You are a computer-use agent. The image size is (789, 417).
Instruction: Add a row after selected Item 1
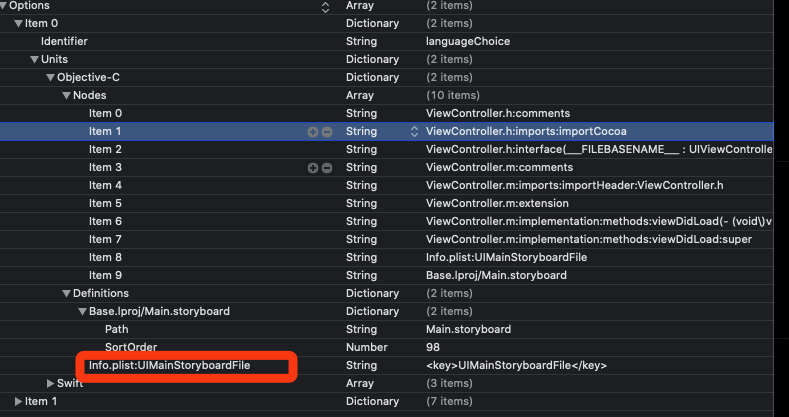(312, 132)
